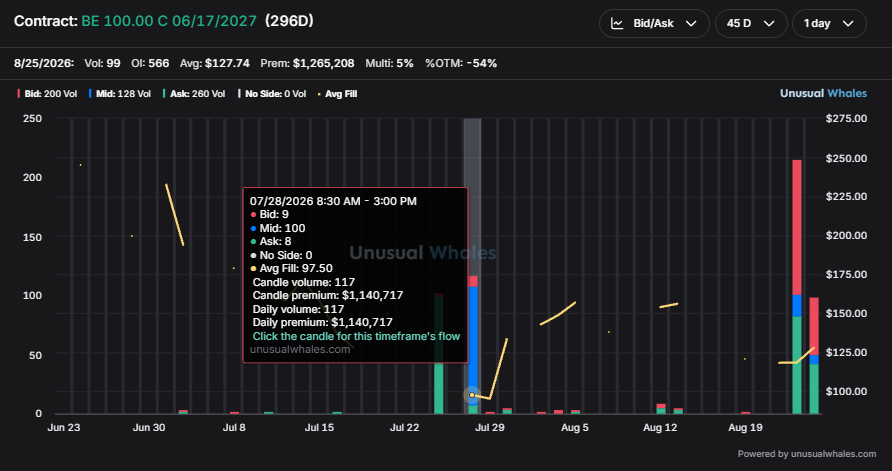Click the Prem: $1,265,208 stat
The width and height of the screenshot is (892, 471).
pos(307,63)
